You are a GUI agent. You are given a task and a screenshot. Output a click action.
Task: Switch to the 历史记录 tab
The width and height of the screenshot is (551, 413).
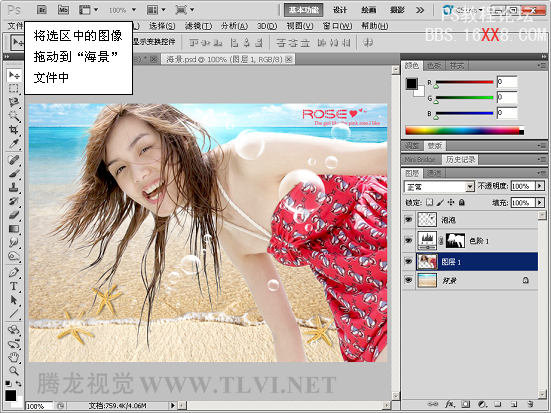460,160
